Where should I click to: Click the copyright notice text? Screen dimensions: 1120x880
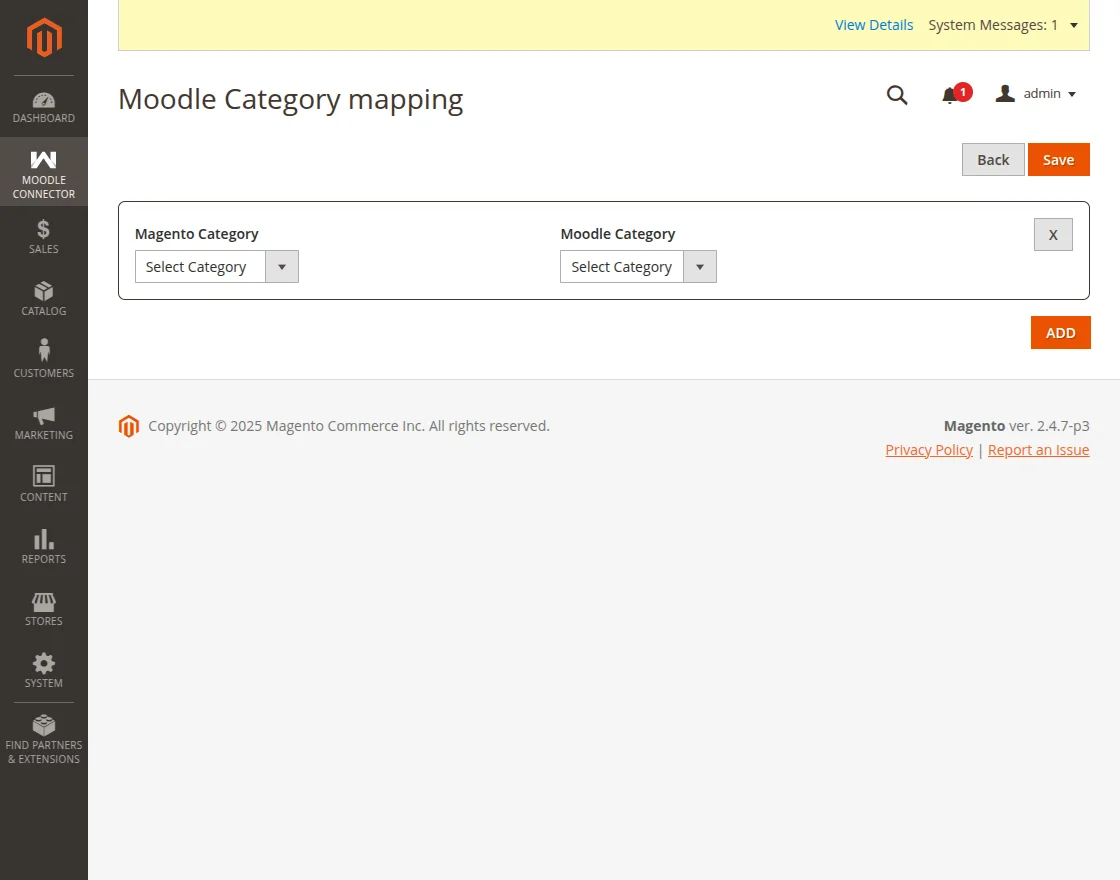coord(349,426)
